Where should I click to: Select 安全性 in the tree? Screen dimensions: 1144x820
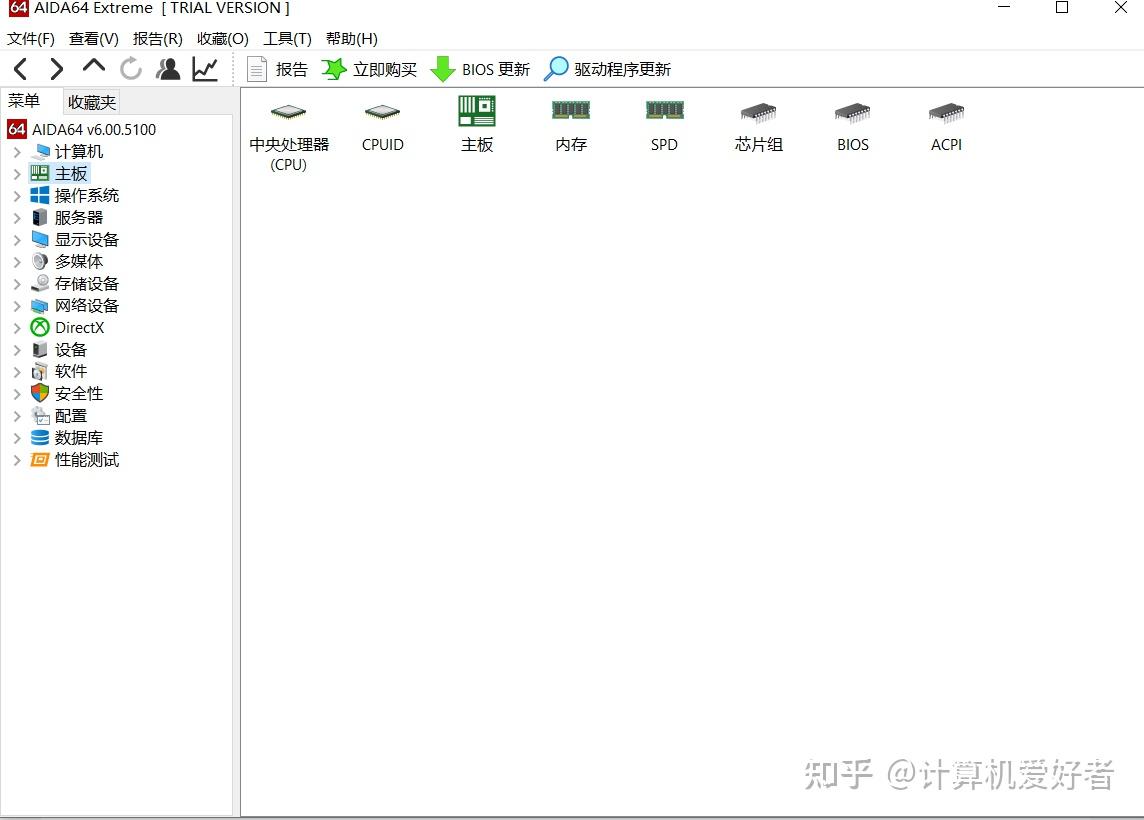click(x=67, y=393)
